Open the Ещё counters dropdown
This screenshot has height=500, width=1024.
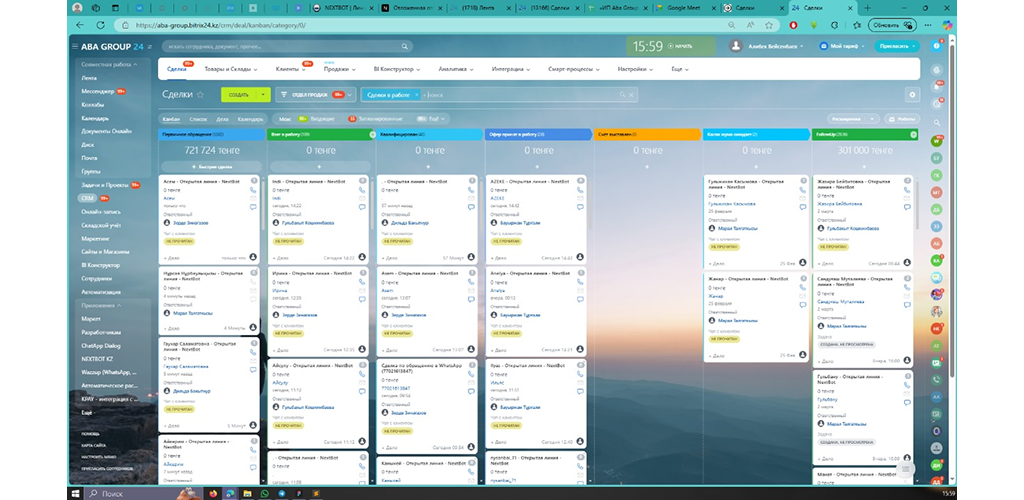tap(432, 119)
